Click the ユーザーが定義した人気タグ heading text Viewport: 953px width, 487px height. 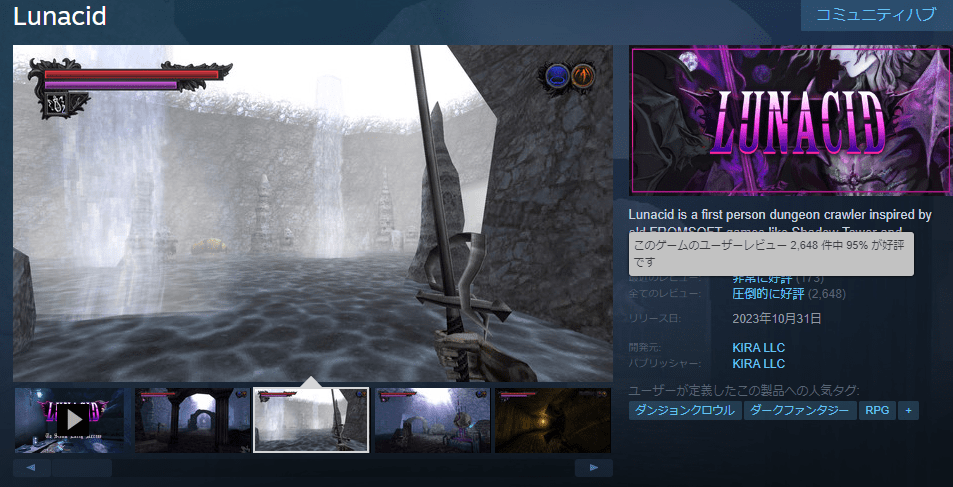click(x=745, y=390)
